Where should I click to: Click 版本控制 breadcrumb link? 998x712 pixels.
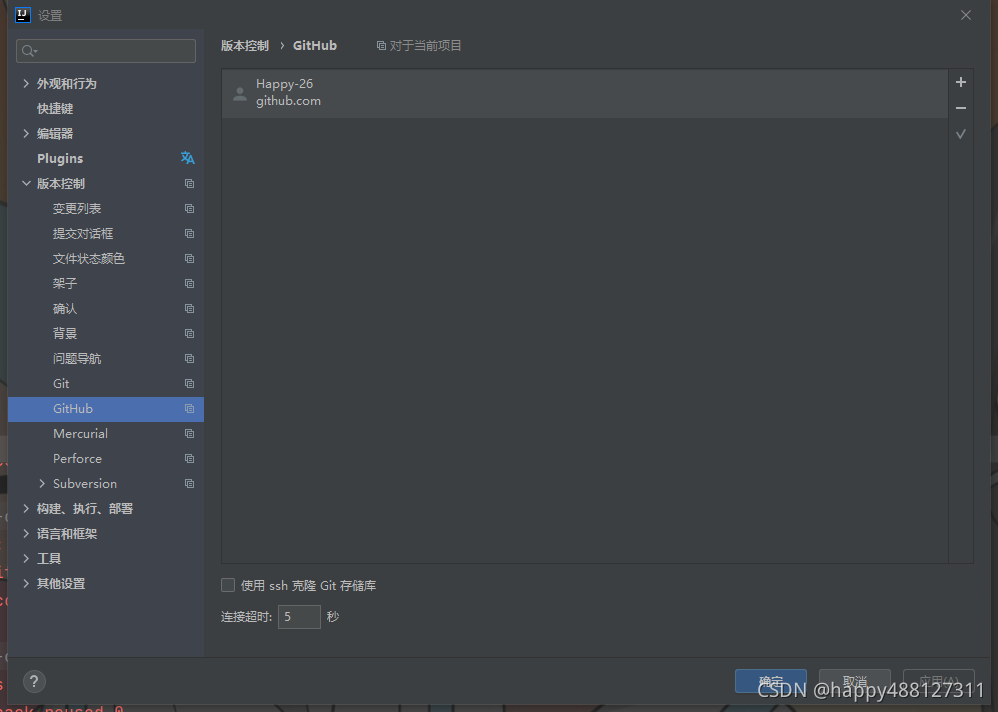pos(245,46)
